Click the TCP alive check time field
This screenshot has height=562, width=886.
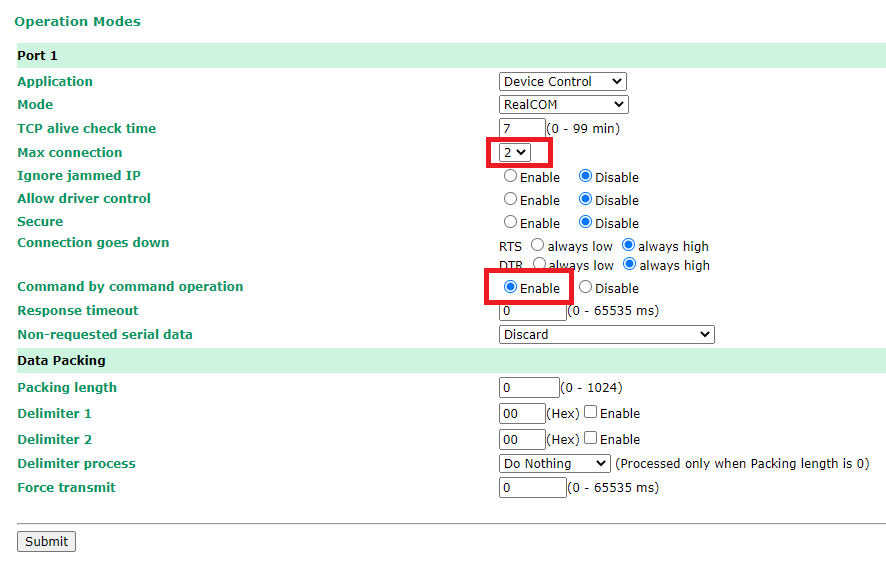522,128
